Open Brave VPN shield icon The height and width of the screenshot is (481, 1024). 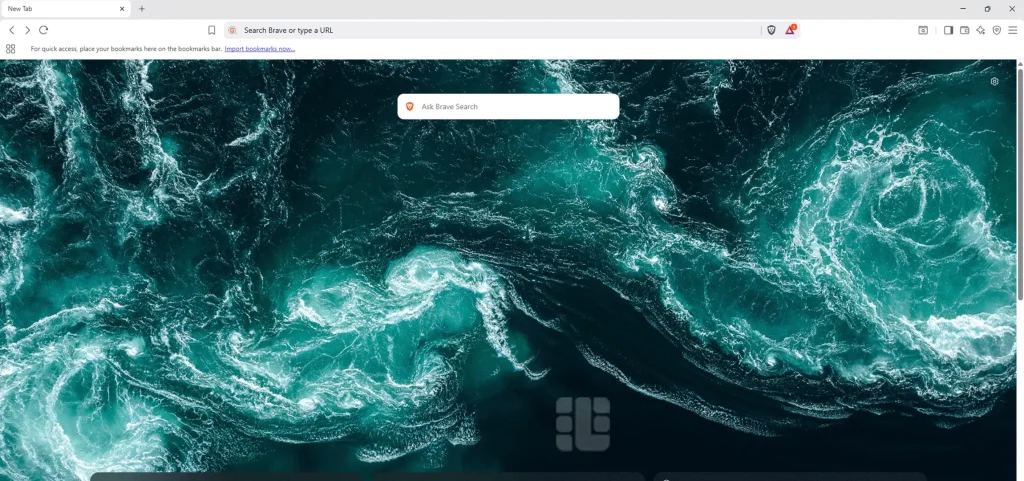coord(996,30)
